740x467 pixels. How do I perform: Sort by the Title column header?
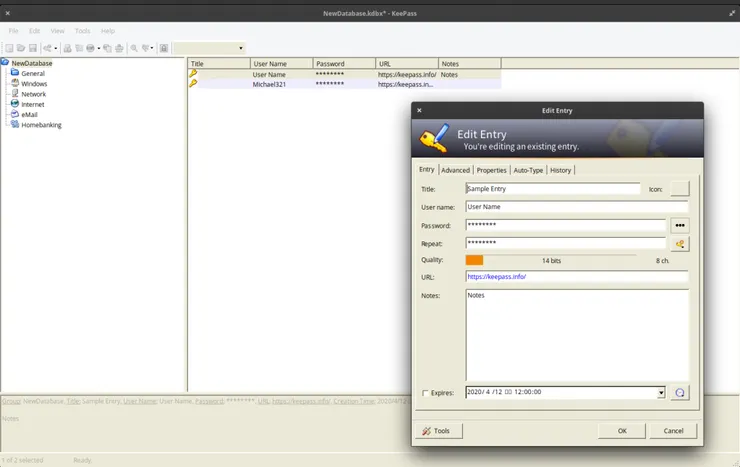click(219, 64)
